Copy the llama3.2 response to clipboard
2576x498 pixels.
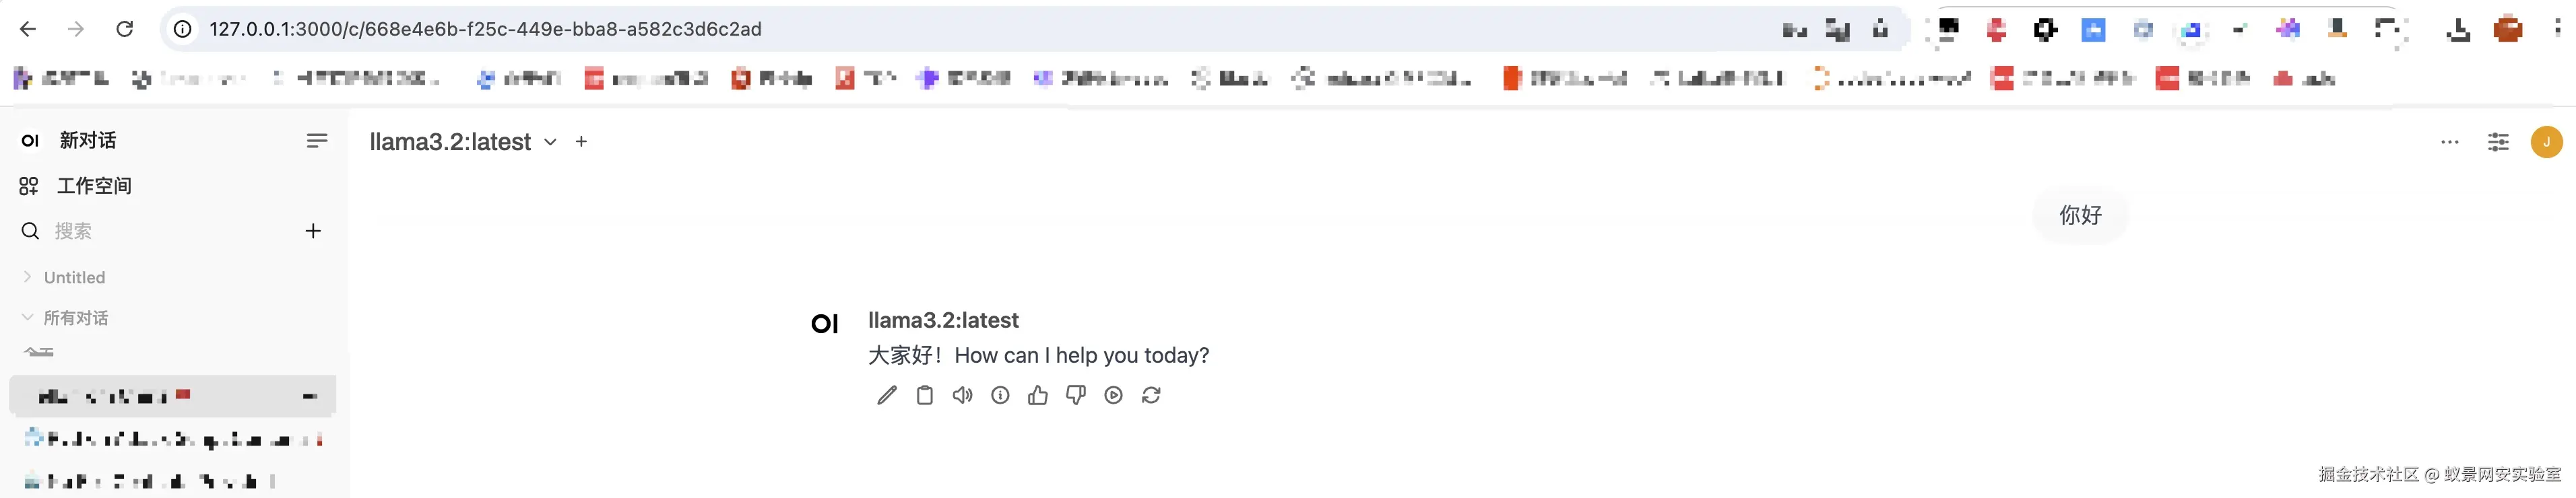924,396
